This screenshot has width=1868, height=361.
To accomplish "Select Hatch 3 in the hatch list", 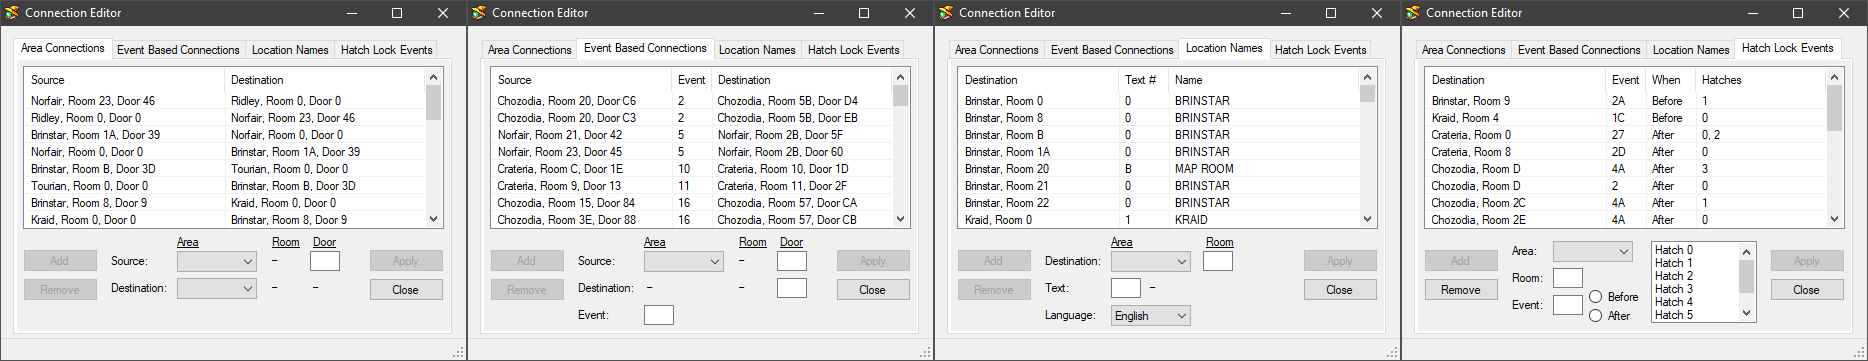I will click(1696, 289).
